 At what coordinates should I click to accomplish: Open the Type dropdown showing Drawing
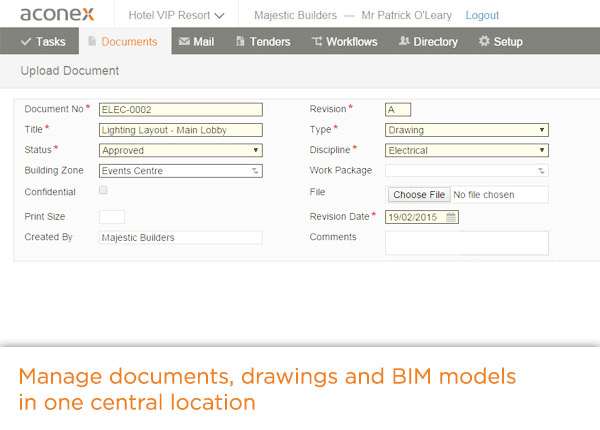[x=466, y=130]
